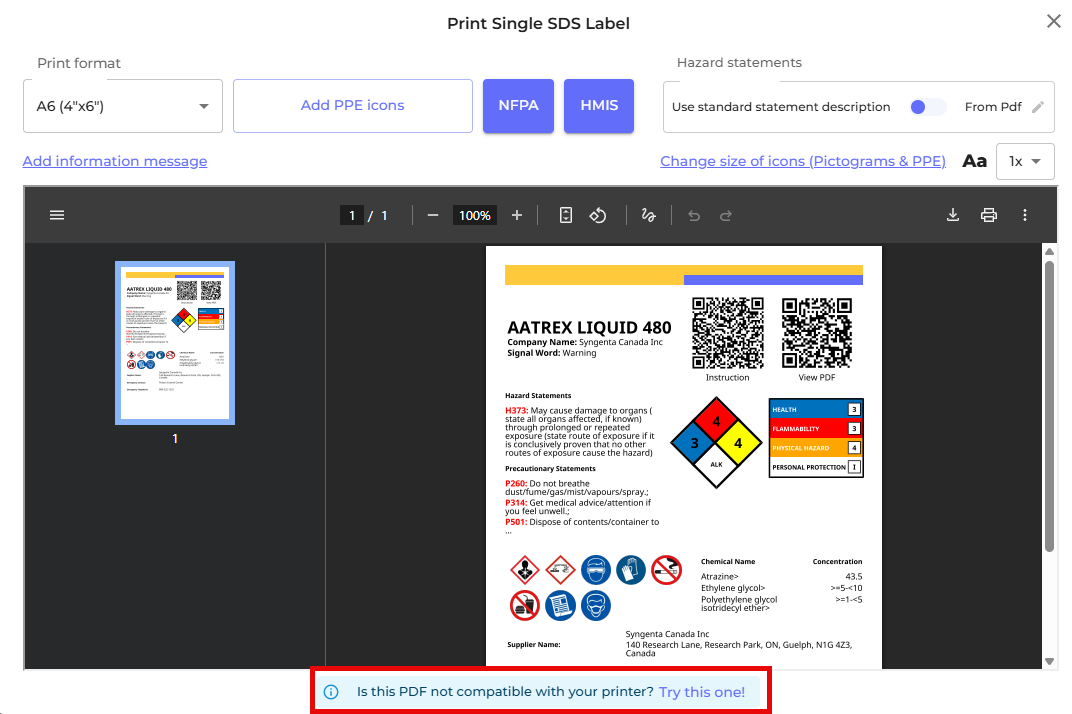The width and height of the screenshot is (1072, 714).
Task: Toggle the HMIS button
Action: click(599, 106)
